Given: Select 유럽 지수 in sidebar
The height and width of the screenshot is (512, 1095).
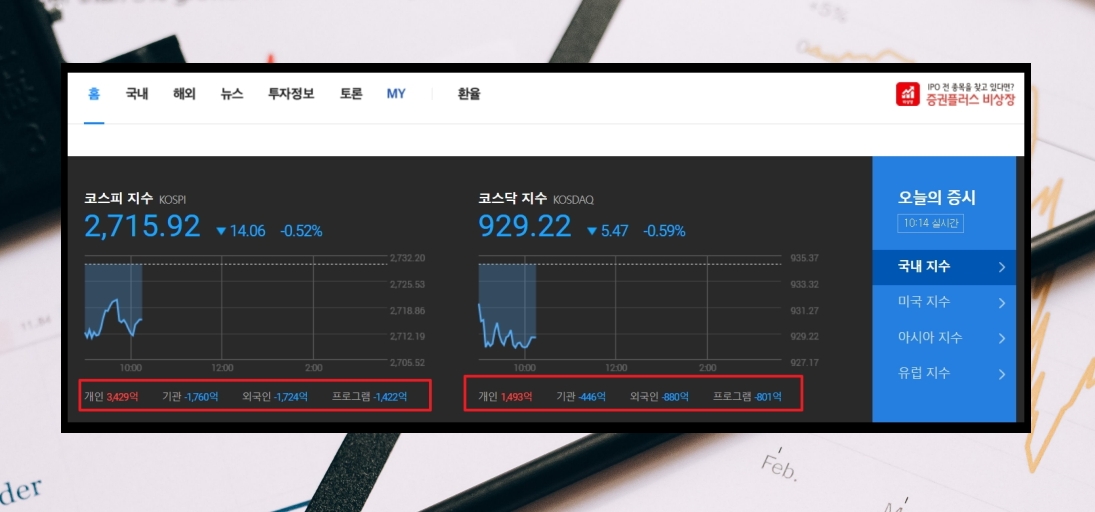Looking at the screenshot, I should tap(943, 374).
